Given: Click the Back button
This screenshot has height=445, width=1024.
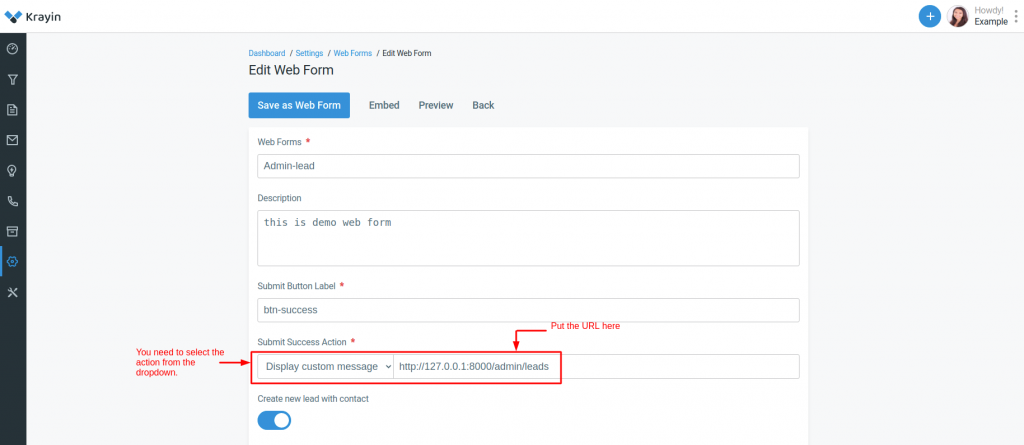Looking at the screenshot, I should click(483, 105).
